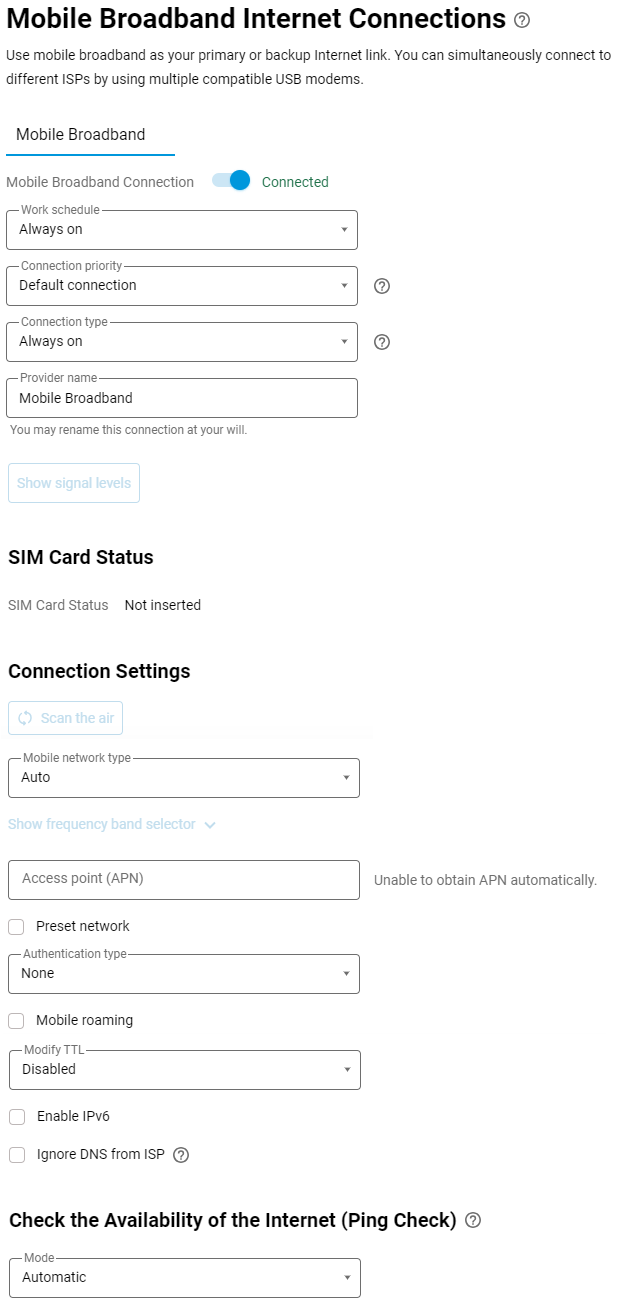Select the Mobile Broadband tab
The width and height of the screenshot is (623, 1309).
pos(81,135)
